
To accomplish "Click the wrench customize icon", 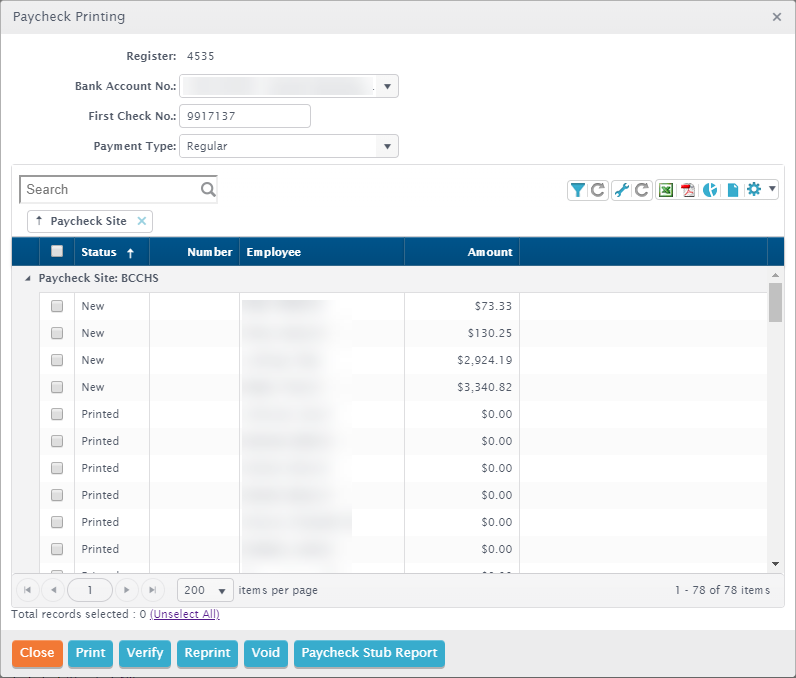I will tap(621, 190).
